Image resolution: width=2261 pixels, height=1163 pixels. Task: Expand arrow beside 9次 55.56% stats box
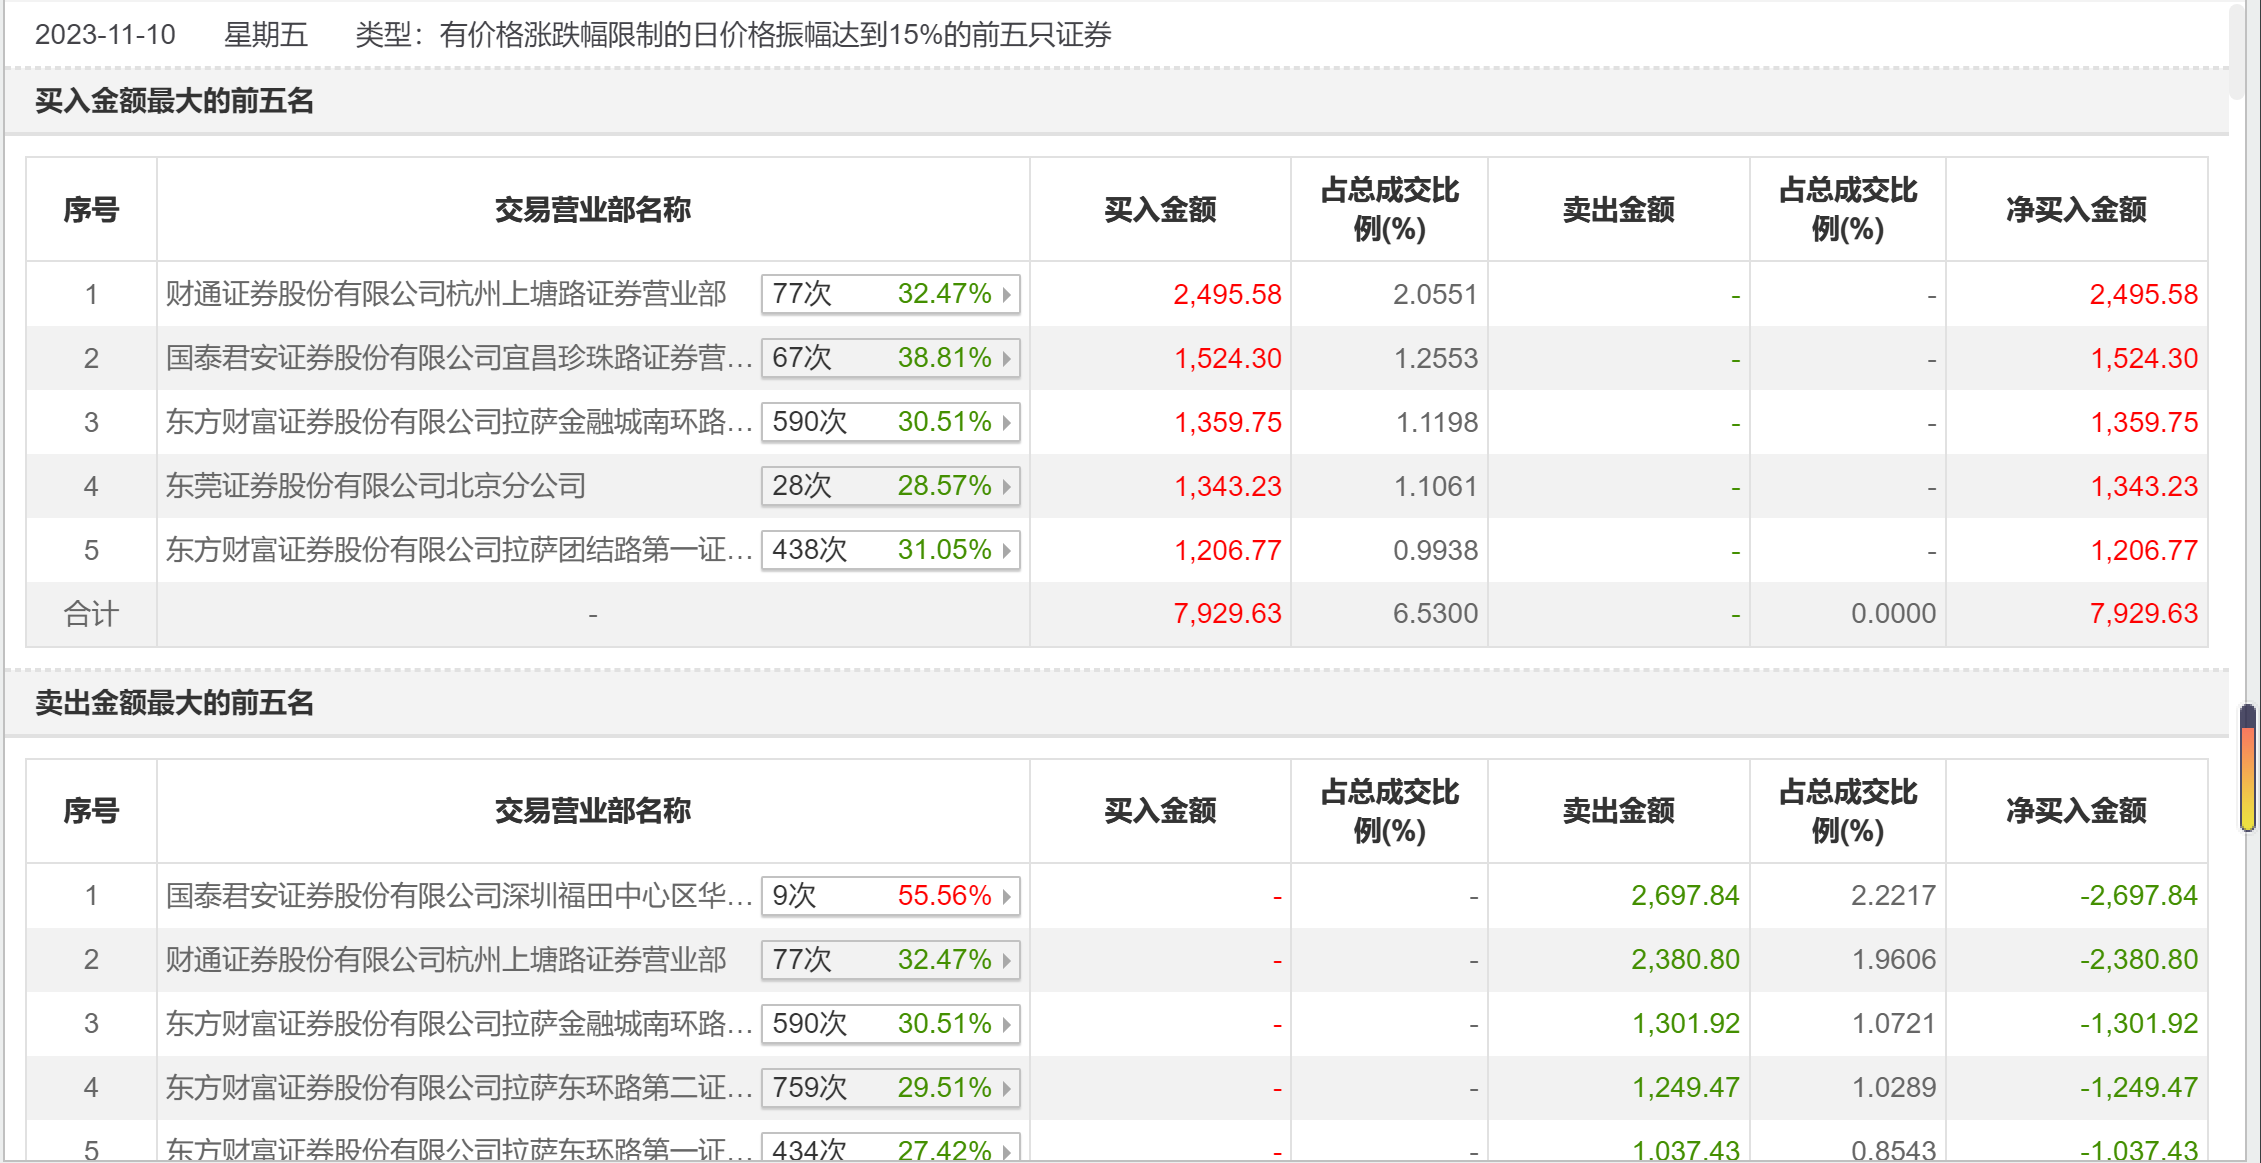pyautogui.click(x=1006, y=896)
